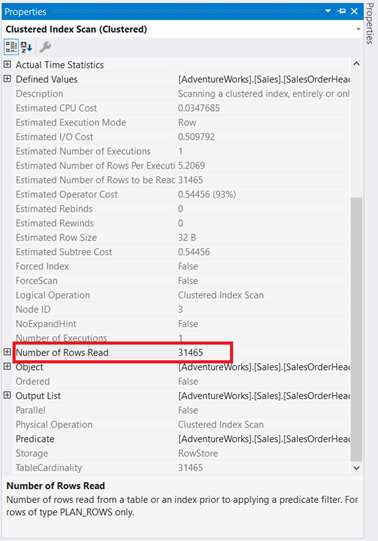Click the vertical scrollbar thumb
Viewport: 378px width, 541px height.
point(356,329)
